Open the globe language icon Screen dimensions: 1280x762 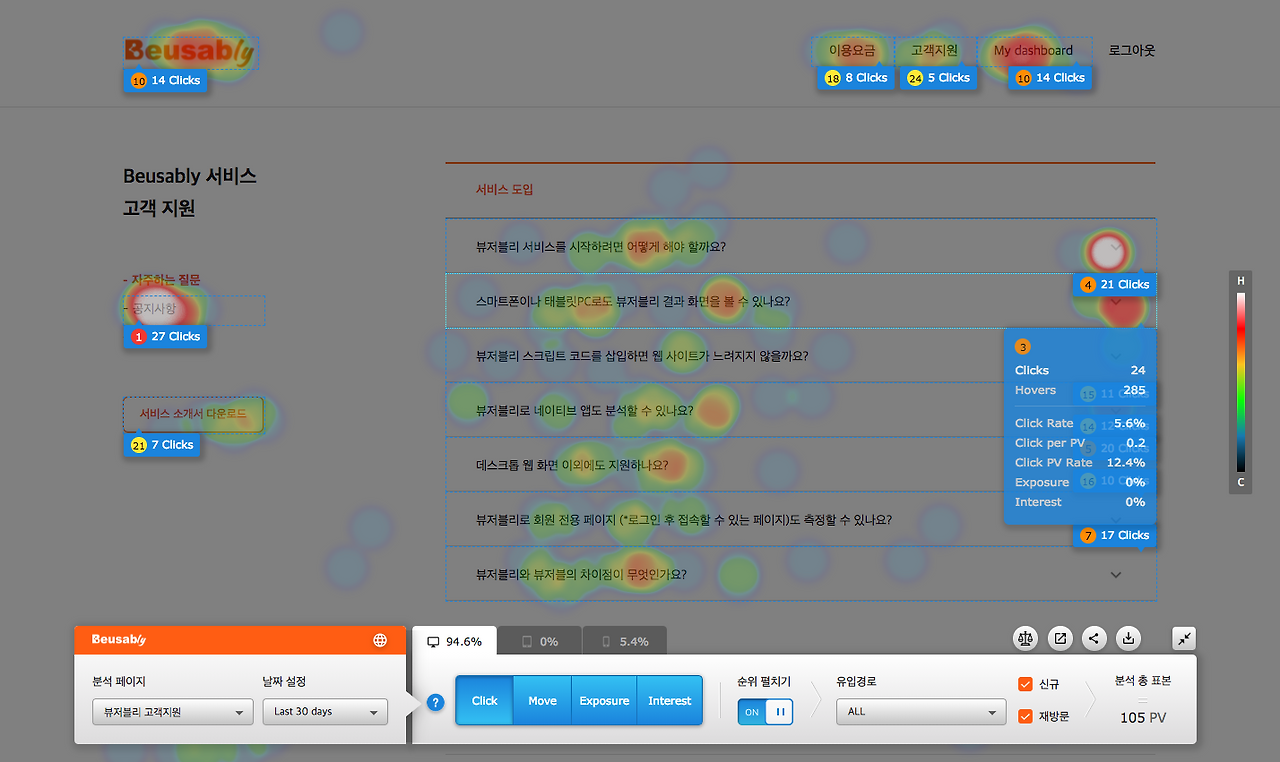380,640
